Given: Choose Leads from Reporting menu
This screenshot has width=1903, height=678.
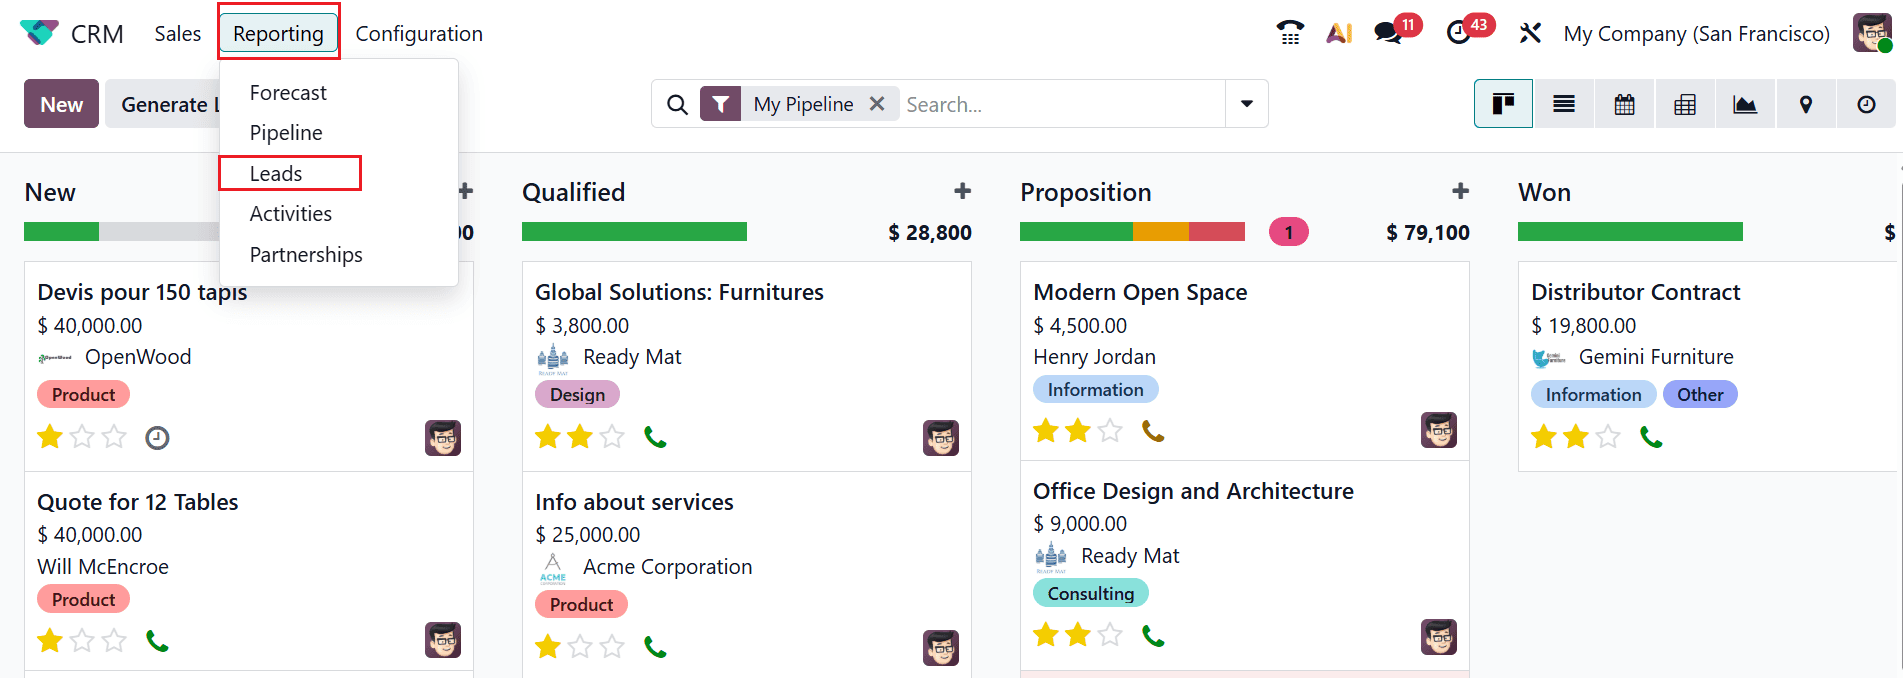Looking at the screenshot, I should point(276,173).
